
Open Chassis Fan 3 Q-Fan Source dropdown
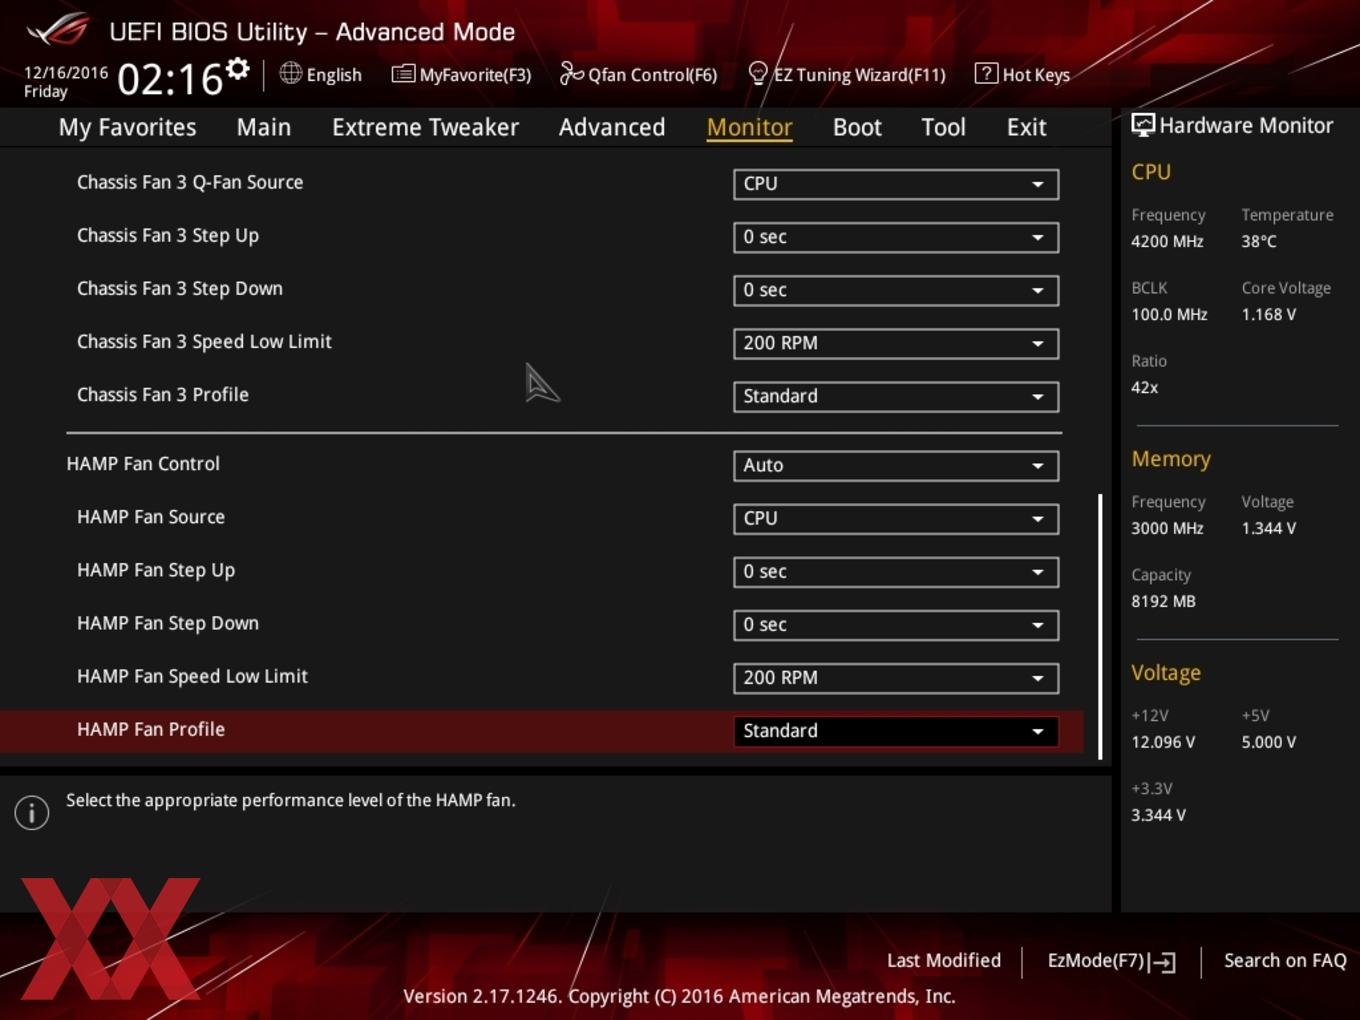[896, 184]
